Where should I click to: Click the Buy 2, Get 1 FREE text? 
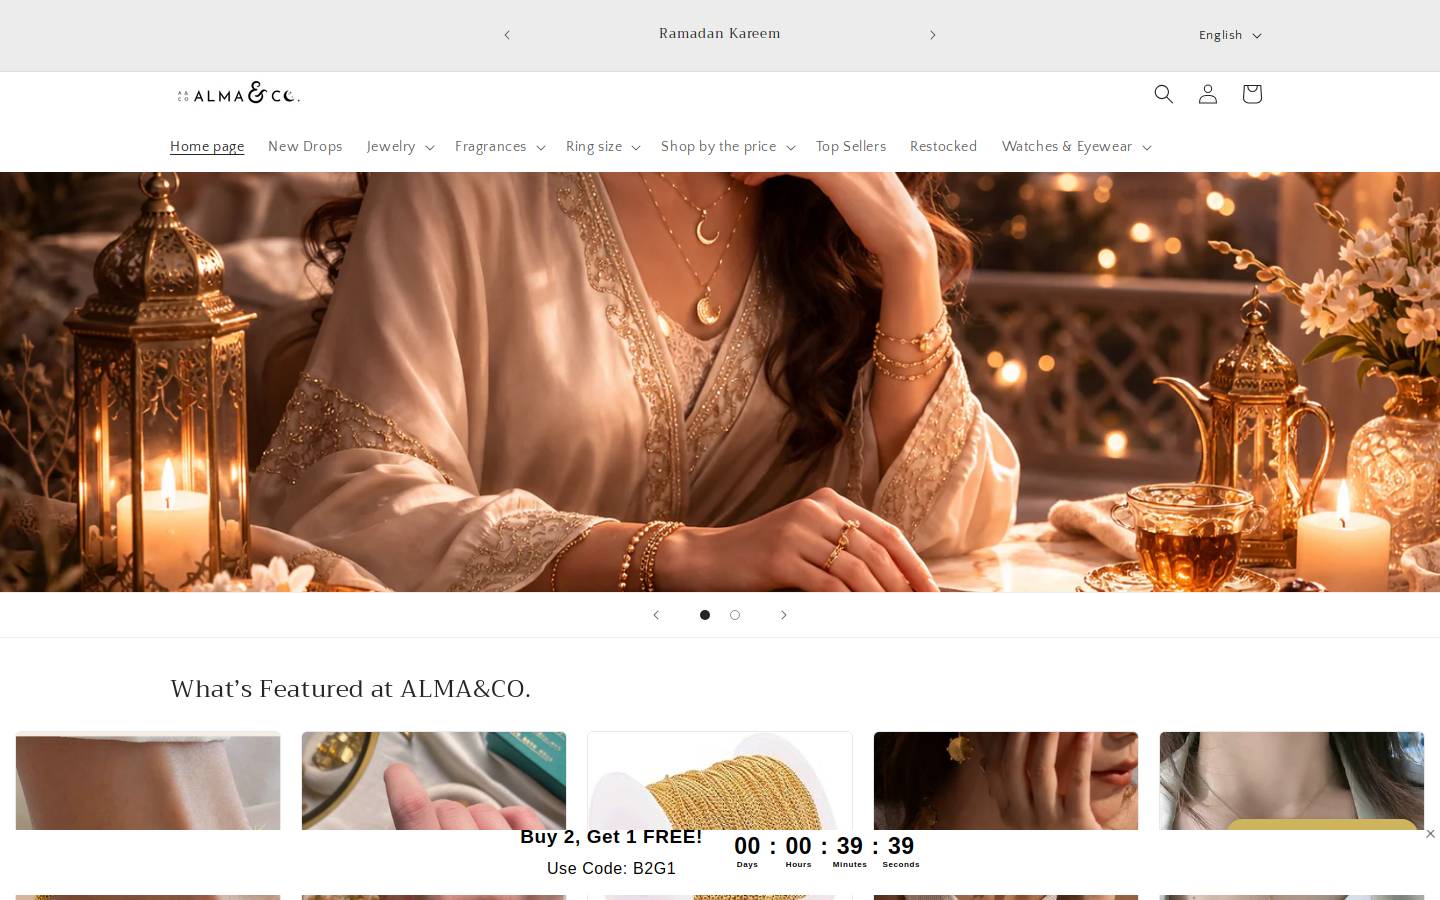point(611,837)
